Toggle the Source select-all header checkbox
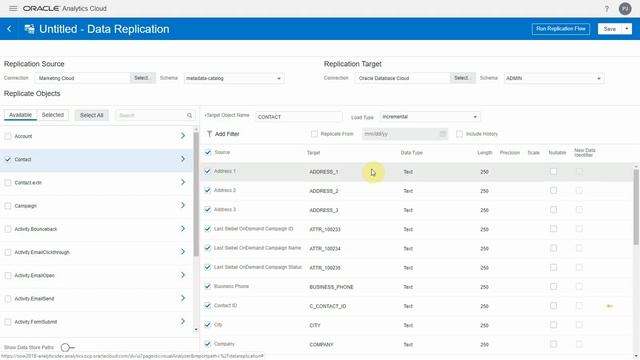The image size is (640, 360). 208,152
